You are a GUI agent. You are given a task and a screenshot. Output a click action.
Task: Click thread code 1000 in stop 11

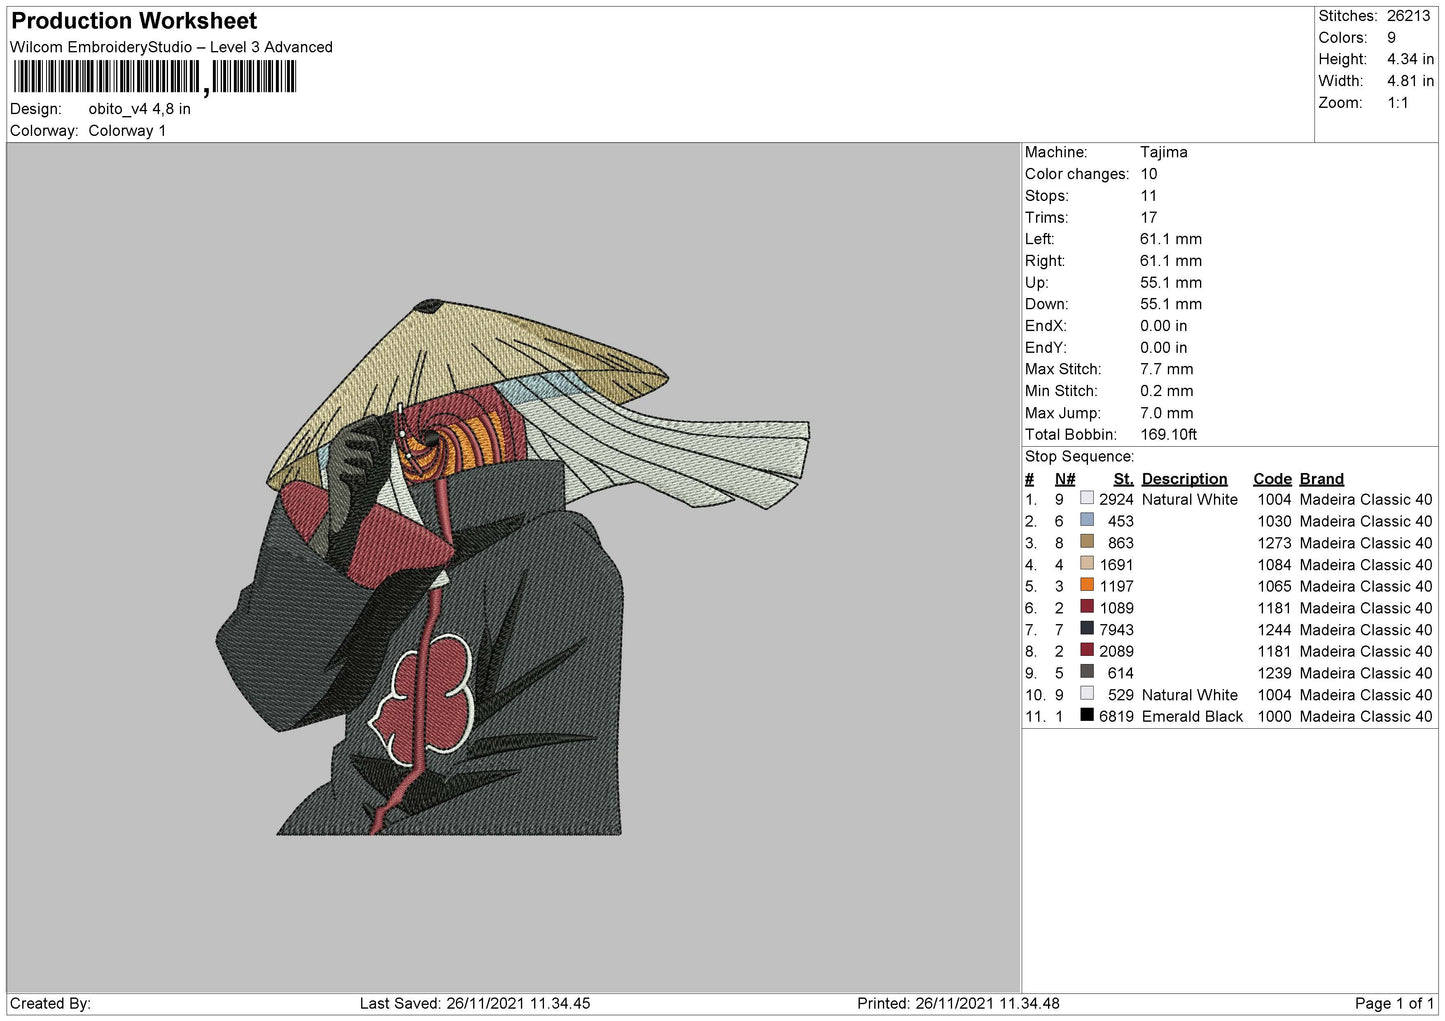(x=1275, y=717)
